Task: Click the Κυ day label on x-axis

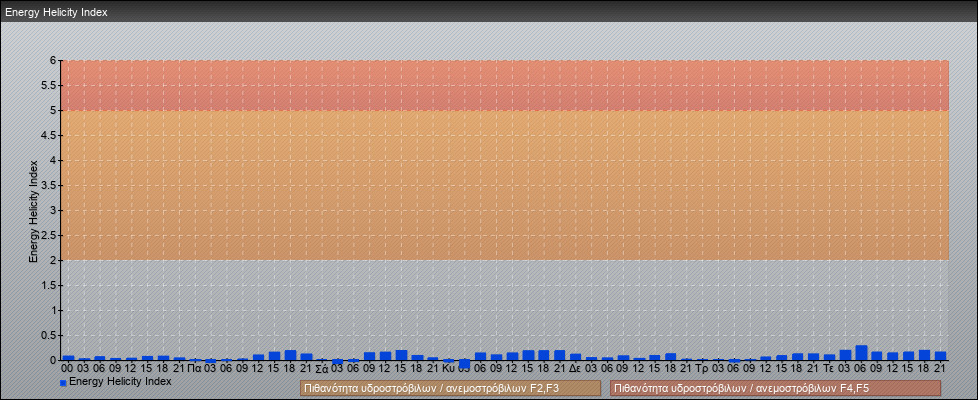Action: [x=448, y=368]
